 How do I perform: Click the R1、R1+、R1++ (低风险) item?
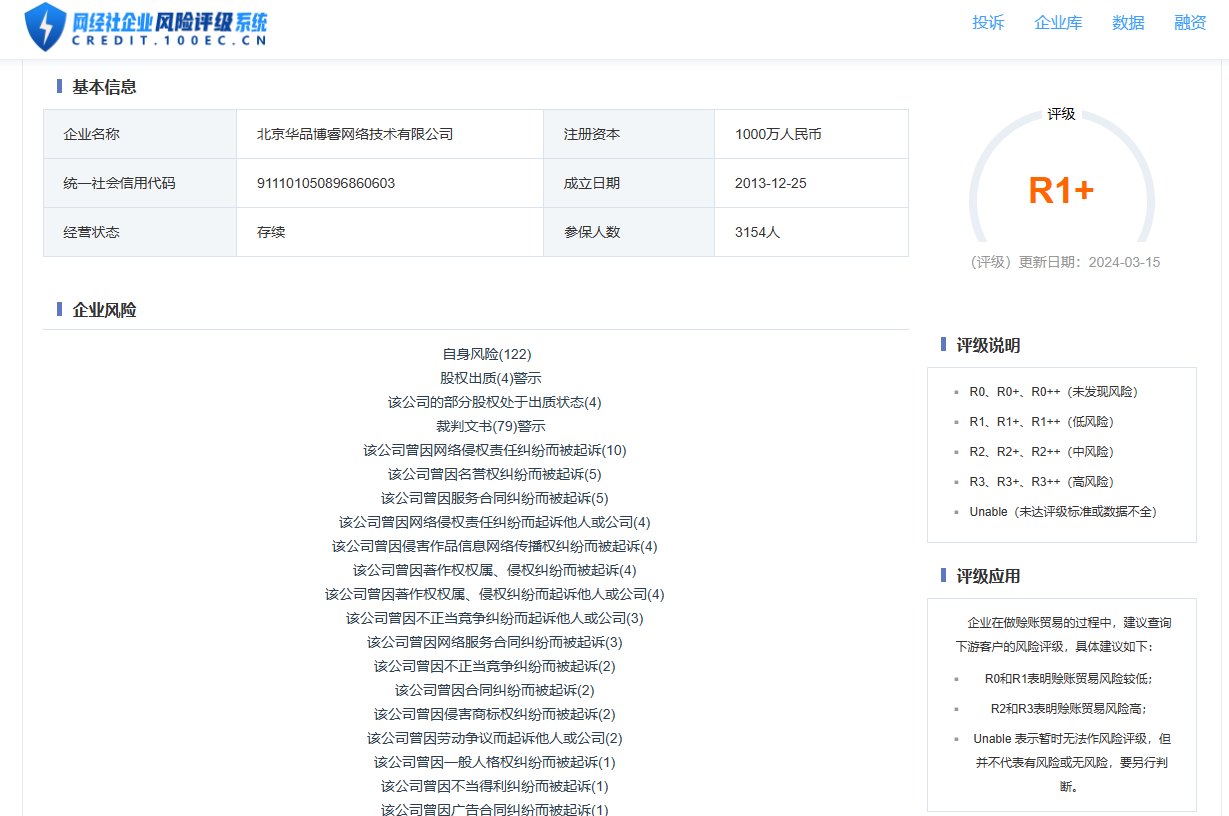(x=1041, y=422)
